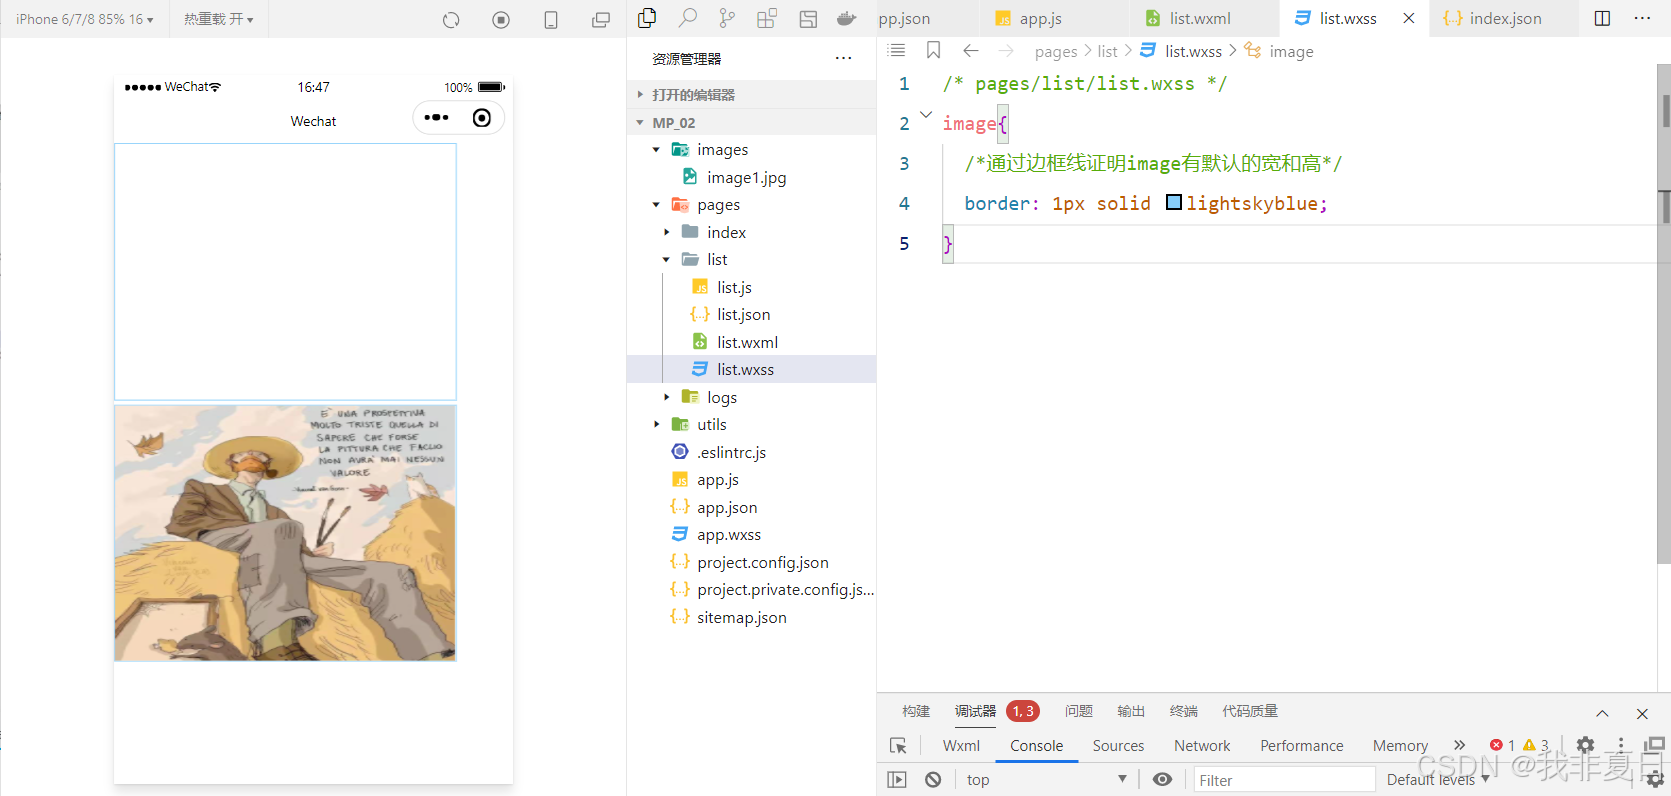Open image1.jpg in the file tree
Viewport: 1671px width, 796px height.
click(746, 177)
